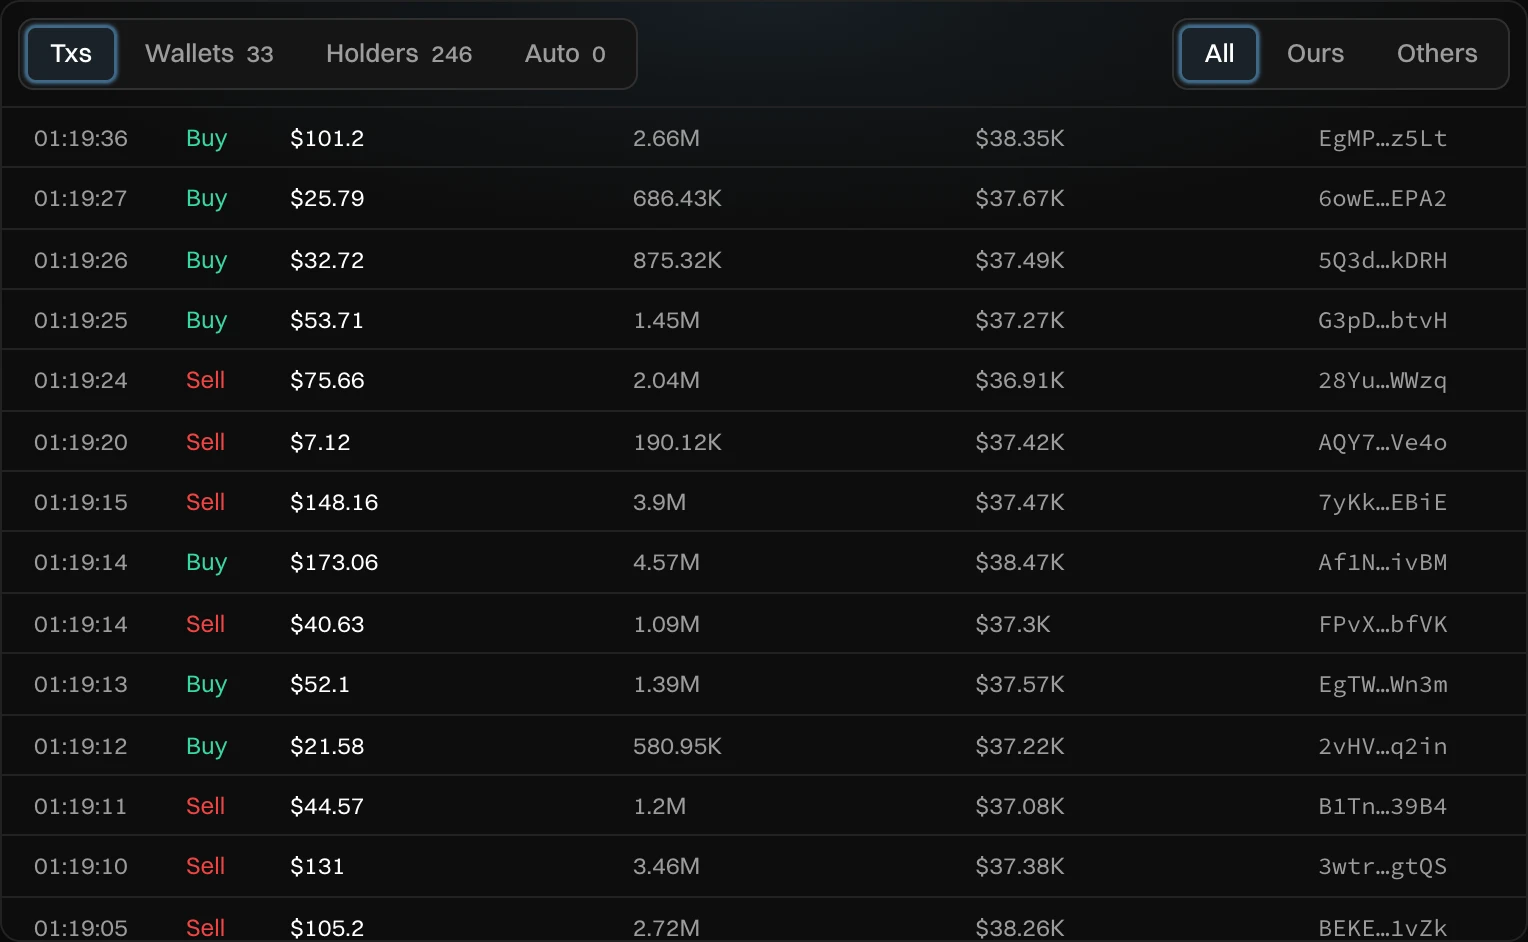Click the 4.57M token quantity
This screenshot has width=1528, height=942.
point(666,562)
